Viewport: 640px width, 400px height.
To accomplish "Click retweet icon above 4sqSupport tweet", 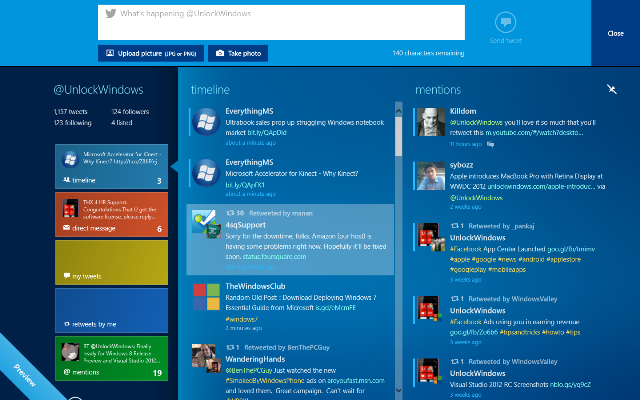I will pyautogui.click(x=230, y=213).
